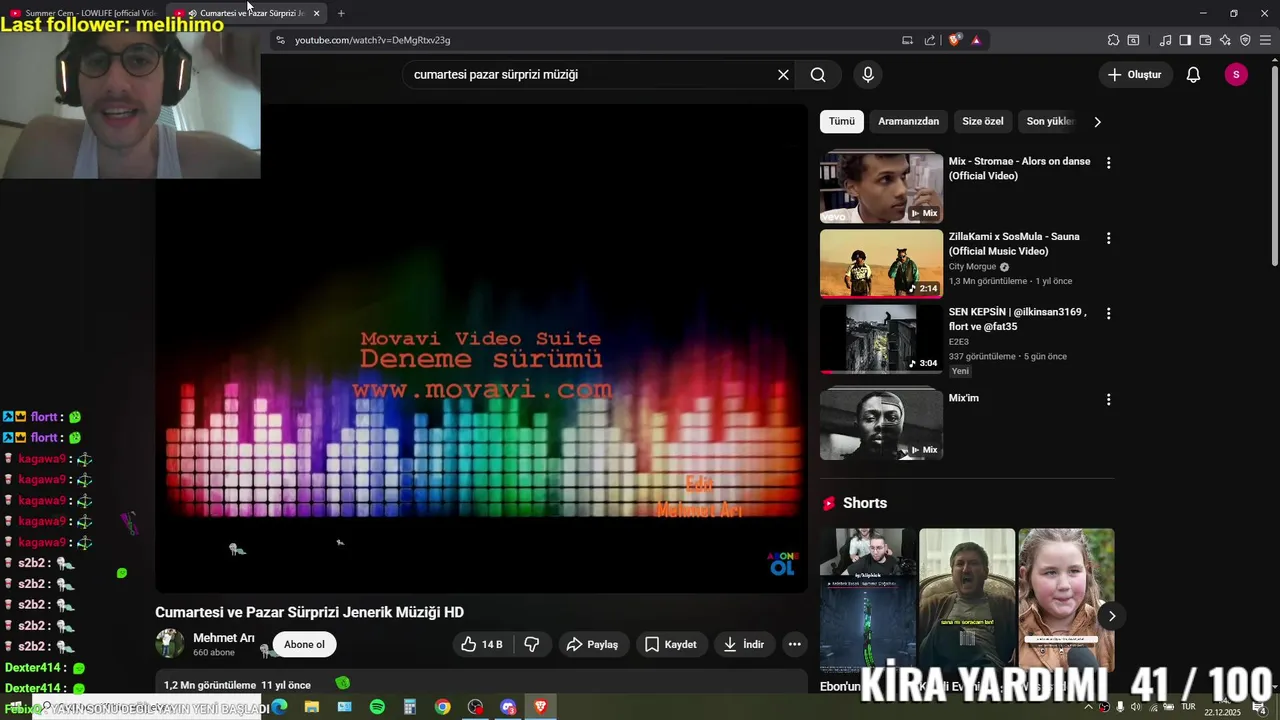Play SEN KEPSİN video thumbnail
This screenshot has height=720, width=1280.
tap(881, 339)
